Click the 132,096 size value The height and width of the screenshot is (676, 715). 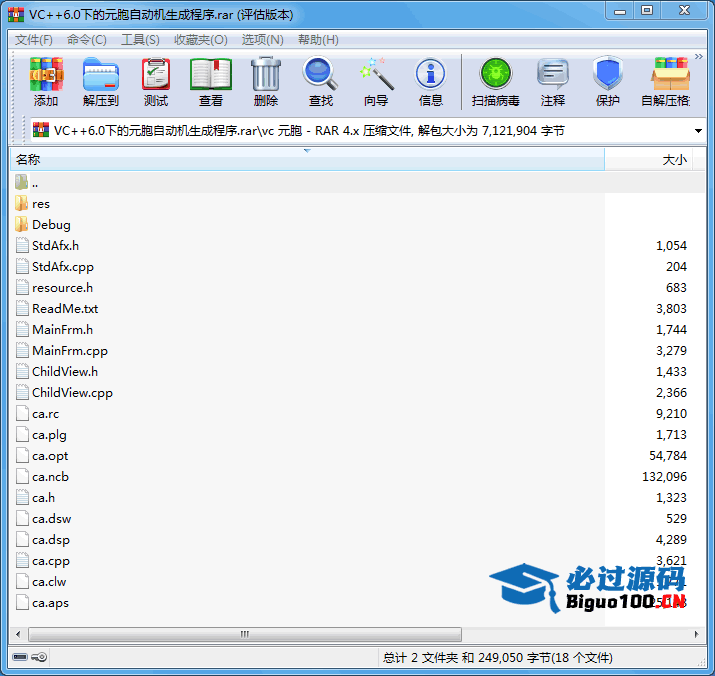(664, 477)
